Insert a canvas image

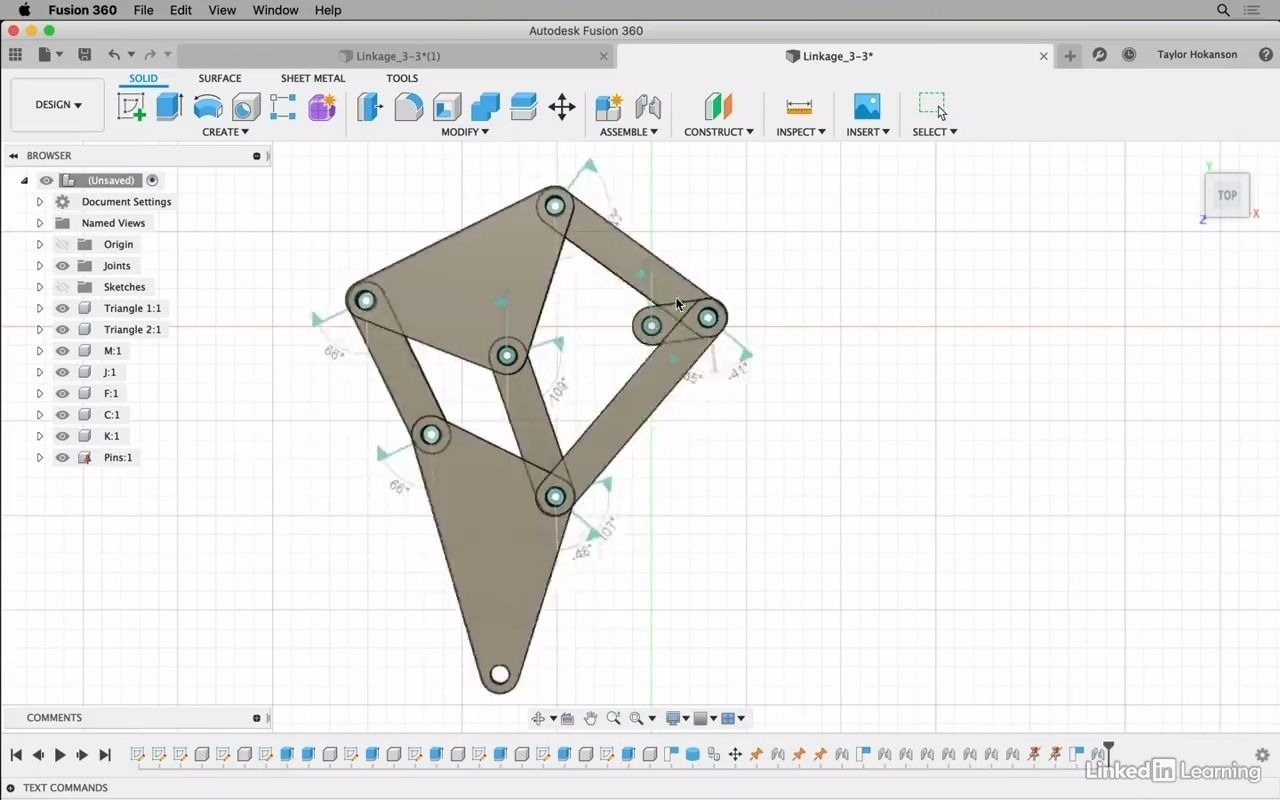pos(866,106)
